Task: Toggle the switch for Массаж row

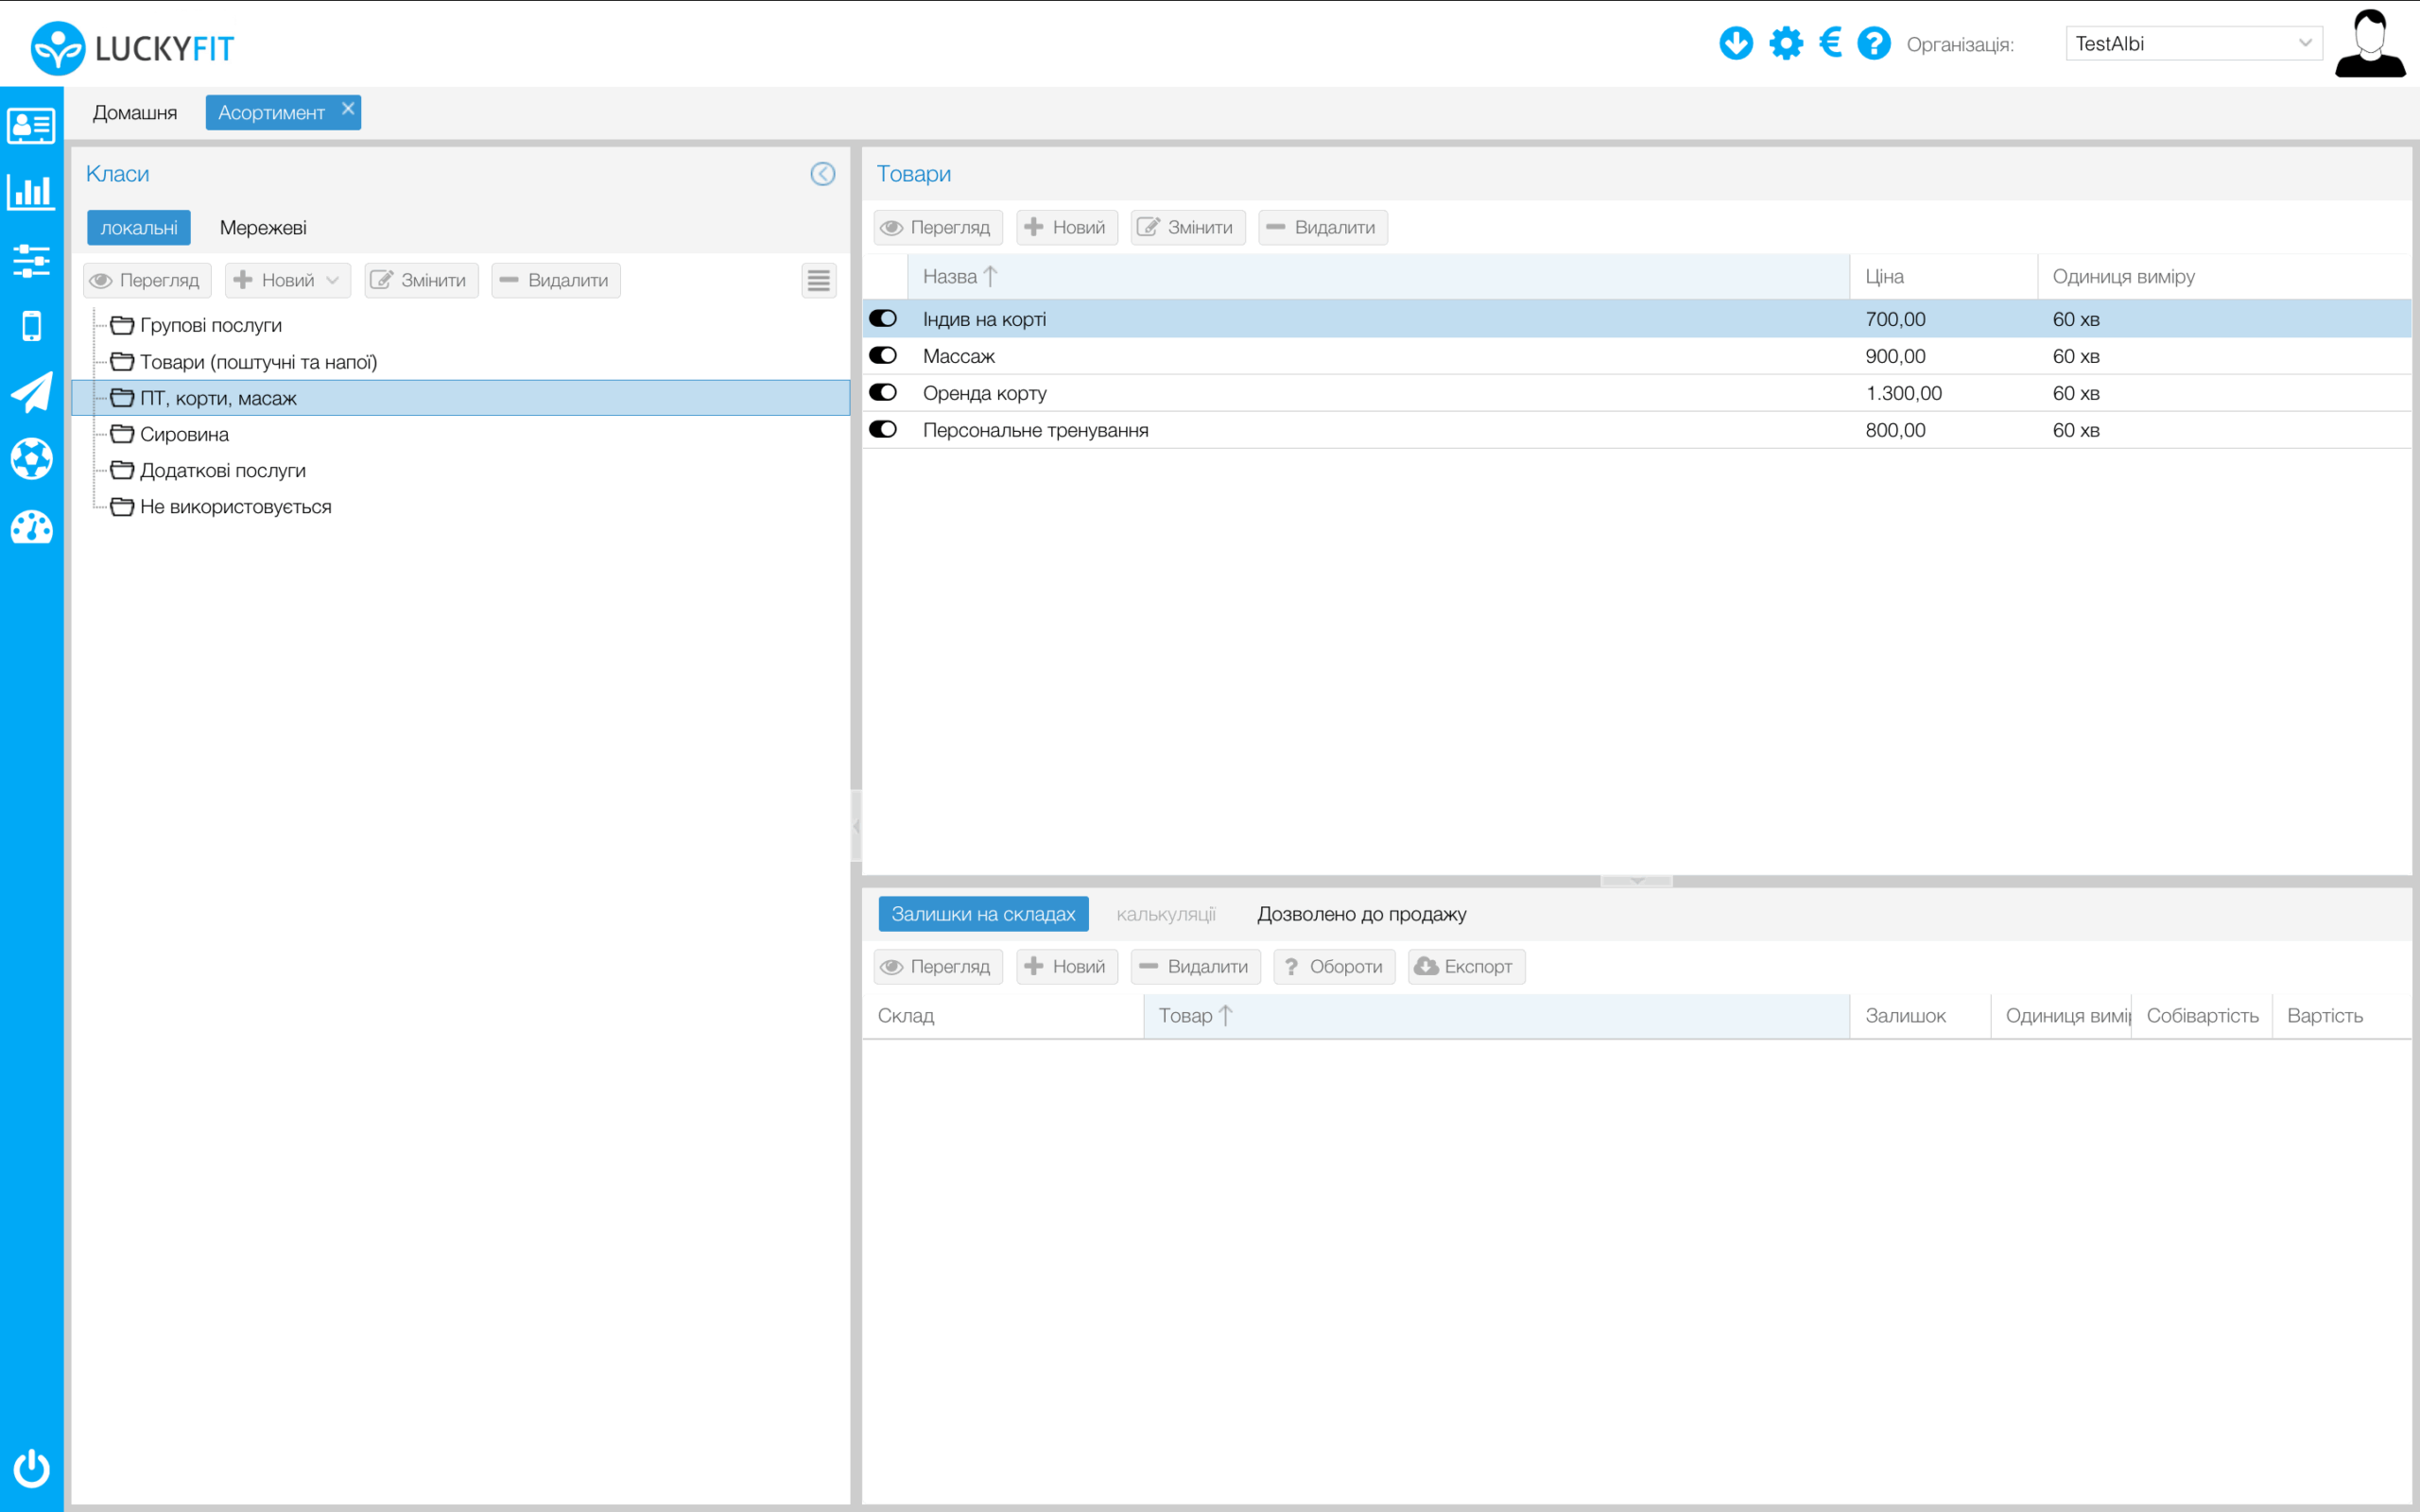Action: click(x=883, y=356)
